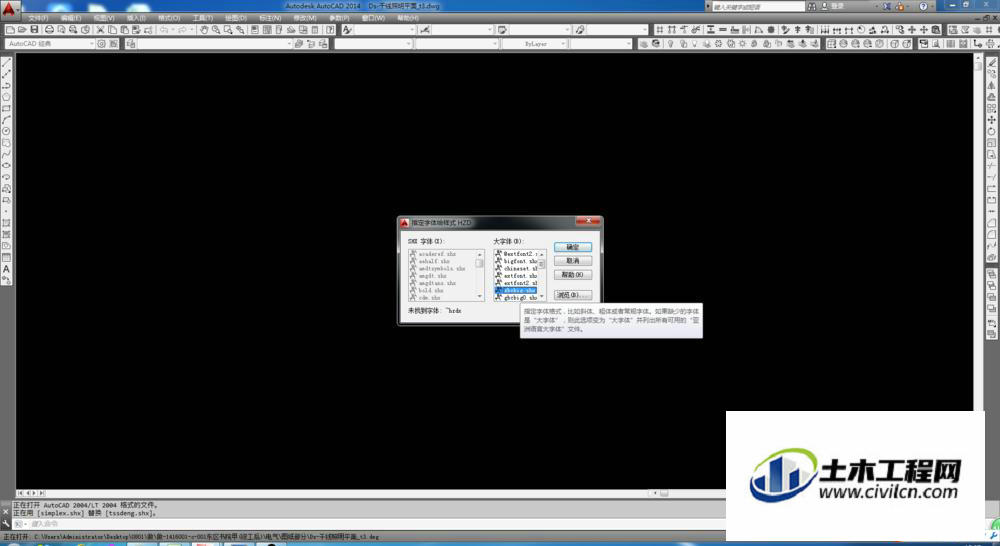This screenshot has width=1000, height=546.
Task: Click the Help question-mark toolbar icon
Action: (330, 29)
